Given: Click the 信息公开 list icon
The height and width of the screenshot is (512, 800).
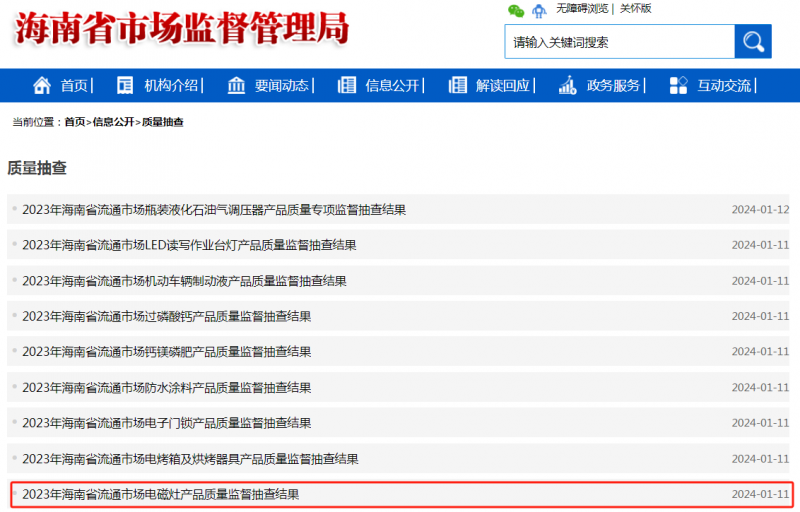Looking at the screenshot, I should pyautogui.click(x=347, y=85).
